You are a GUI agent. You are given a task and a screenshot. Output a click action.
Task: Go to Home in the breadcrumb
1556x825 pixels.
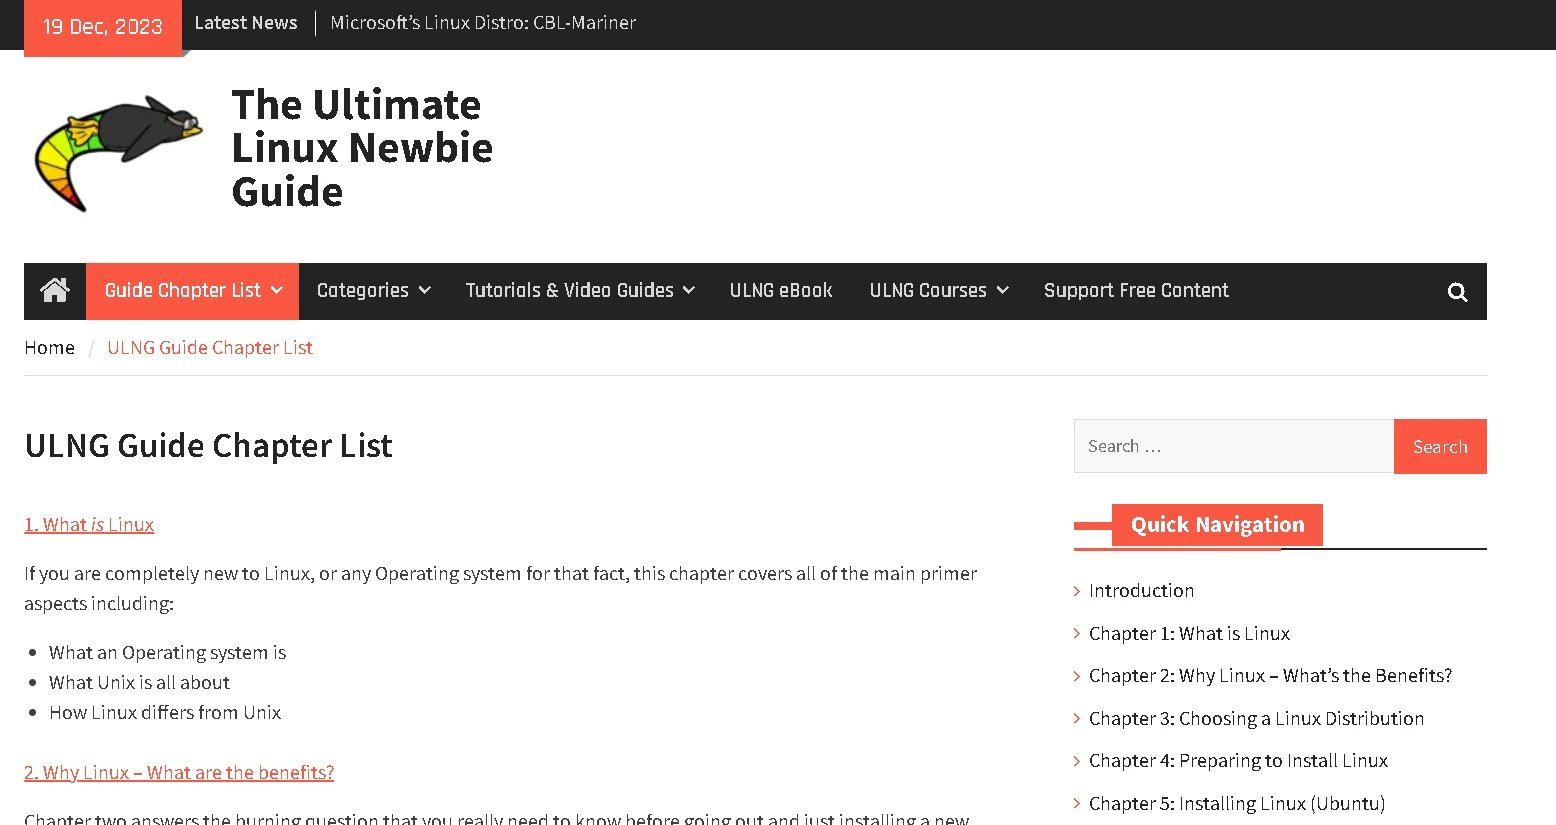pos(50,348)
